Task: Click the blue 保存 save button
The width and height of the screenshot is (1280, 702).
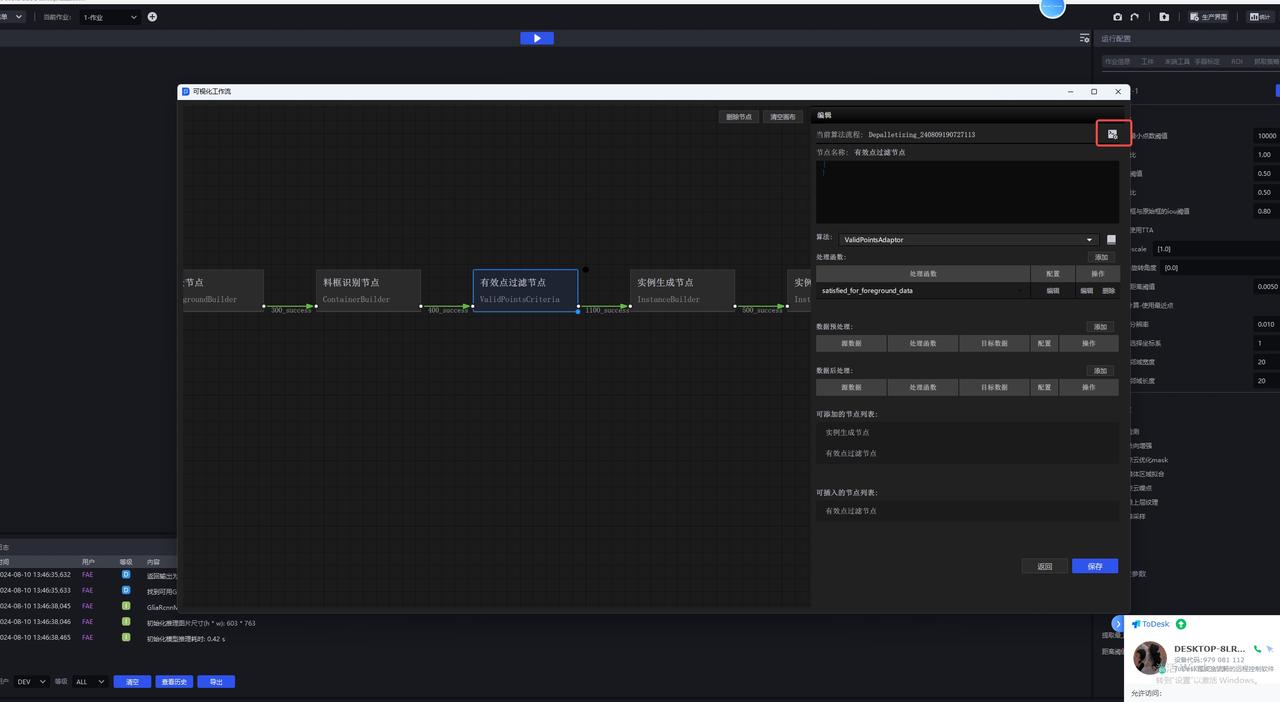Action: click(x=1094, y=566)
